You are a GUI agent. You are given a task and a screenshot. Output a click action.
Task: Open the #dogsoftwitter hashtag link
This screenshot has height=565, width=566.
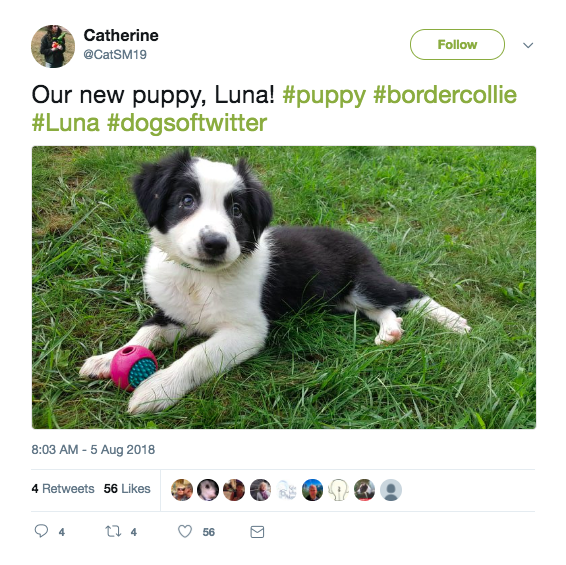pos(187,123)
